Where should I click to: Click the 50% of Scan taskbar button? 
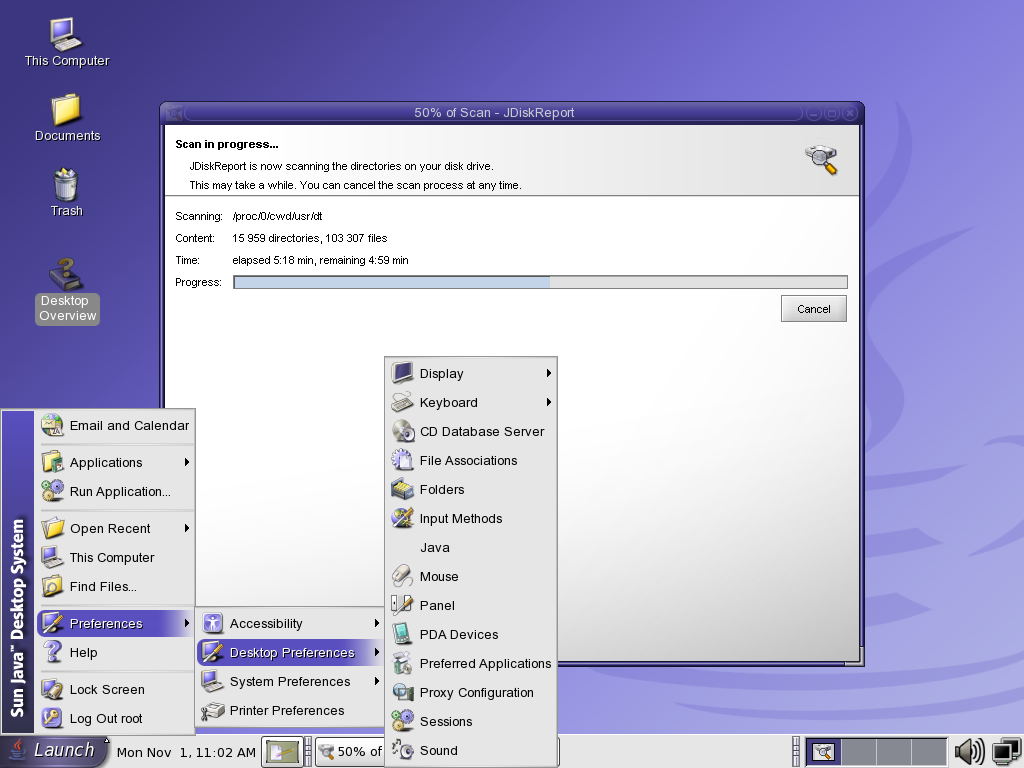351,752
